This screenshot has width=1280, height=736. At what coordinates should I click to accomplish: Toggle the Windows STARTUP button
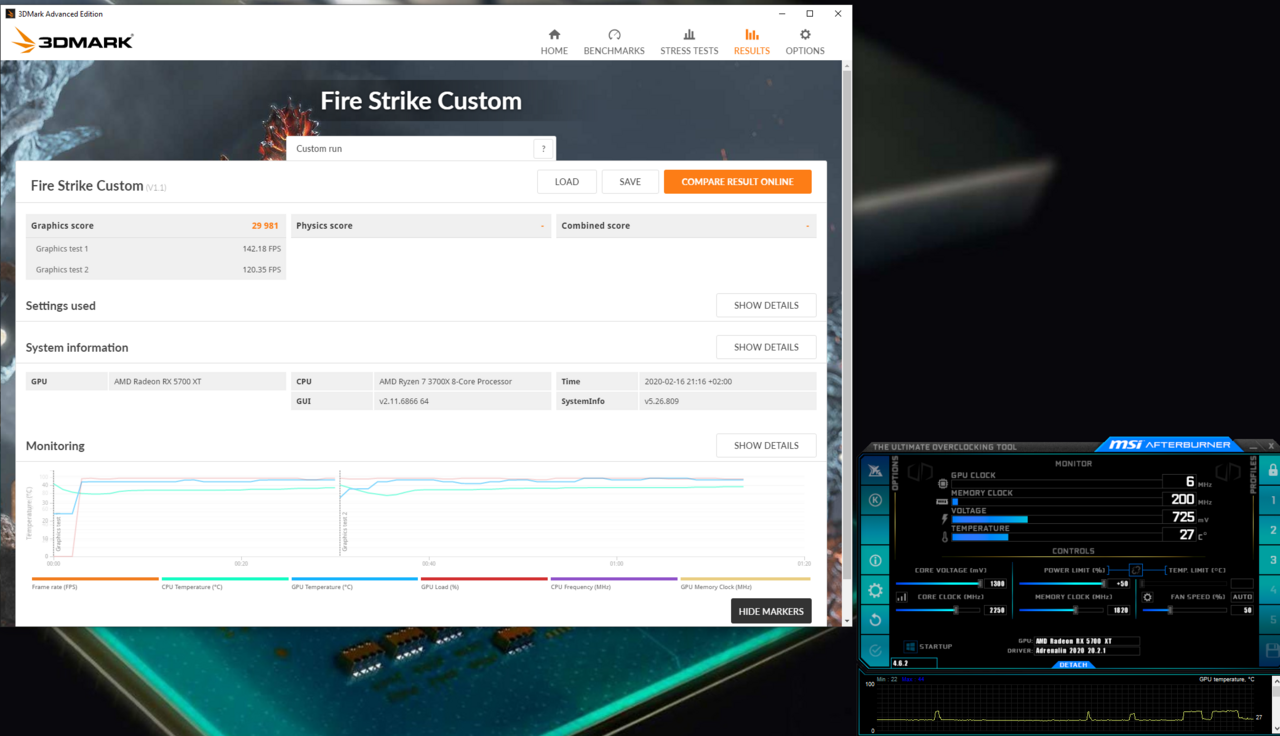[928, 647]
